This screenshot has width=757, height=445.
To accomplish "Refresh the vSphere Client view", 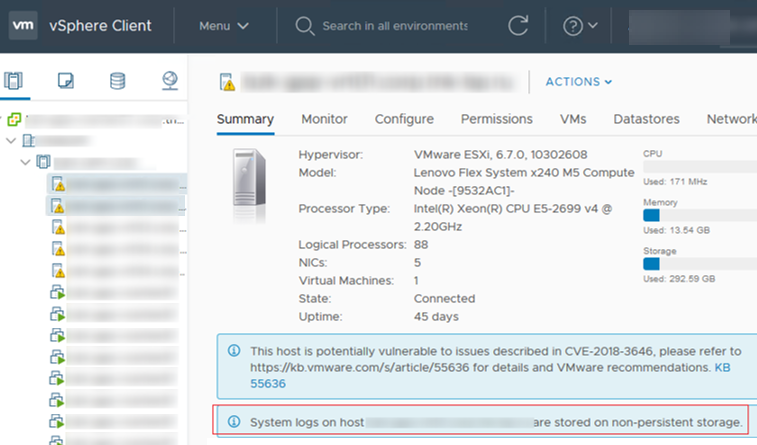I will (518, 26).
